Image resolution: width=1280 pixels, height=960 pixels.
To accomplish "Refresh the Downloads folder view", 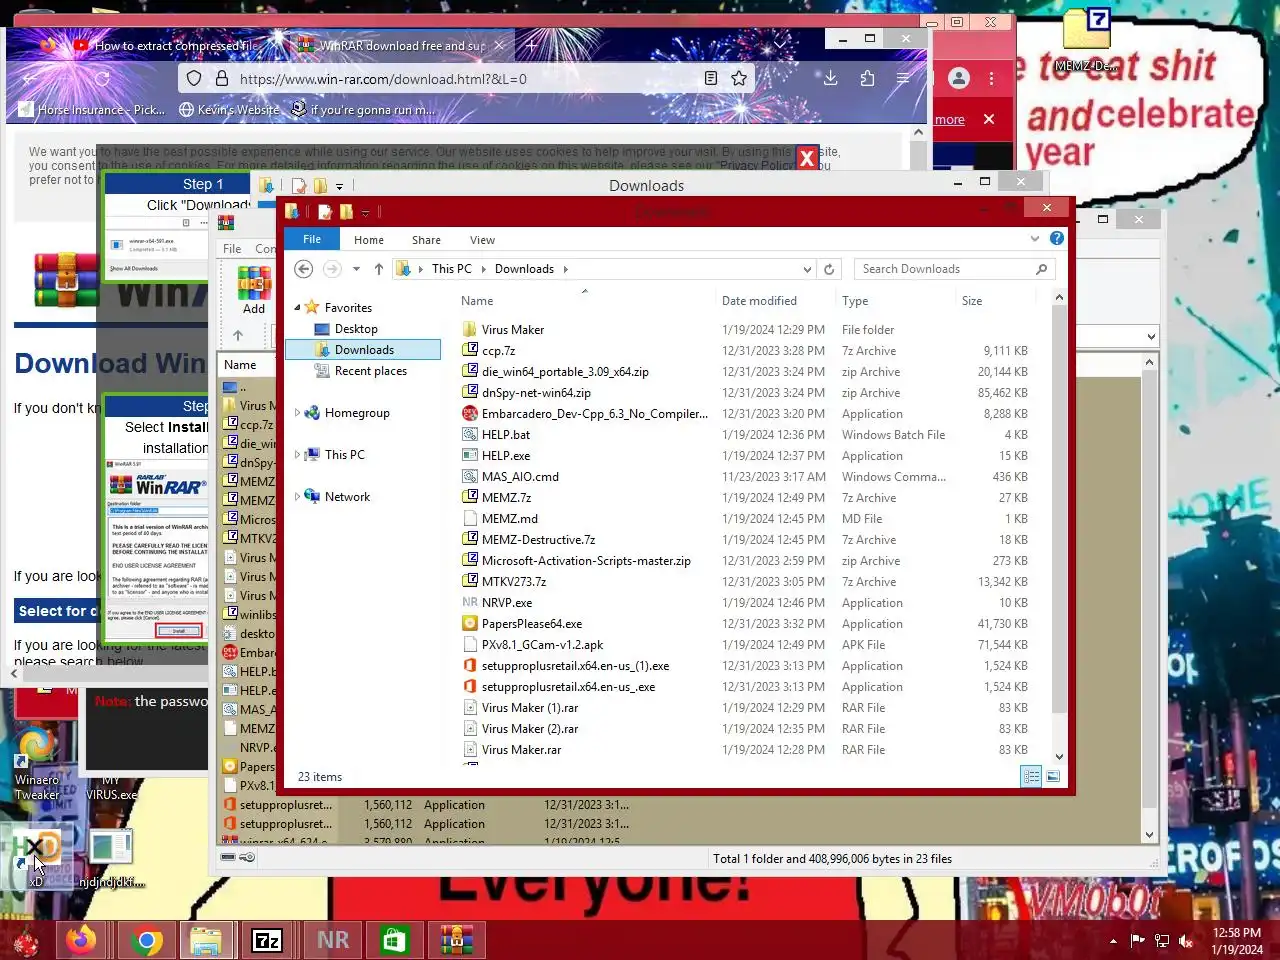I will (829, 269).
